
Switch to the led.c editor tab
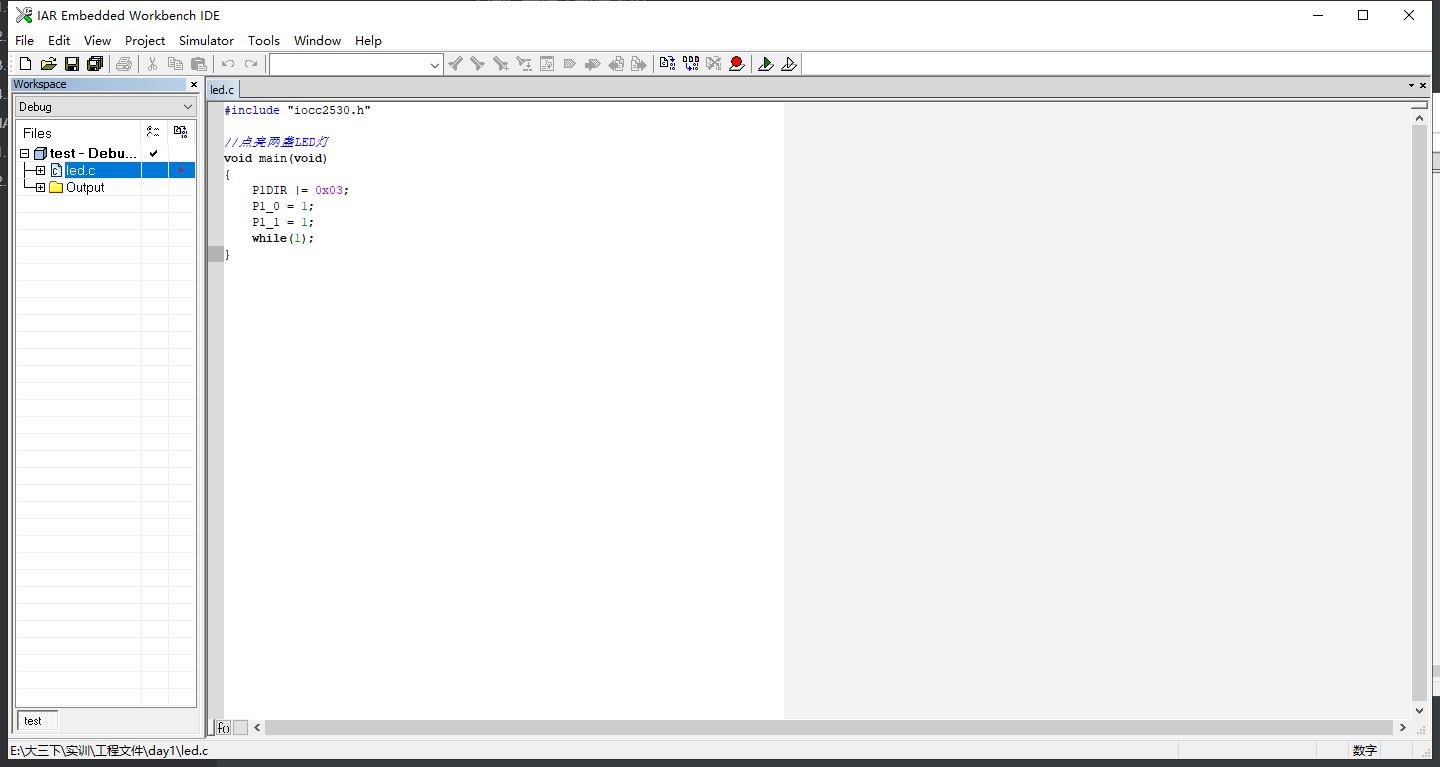[x=222, y=90]
